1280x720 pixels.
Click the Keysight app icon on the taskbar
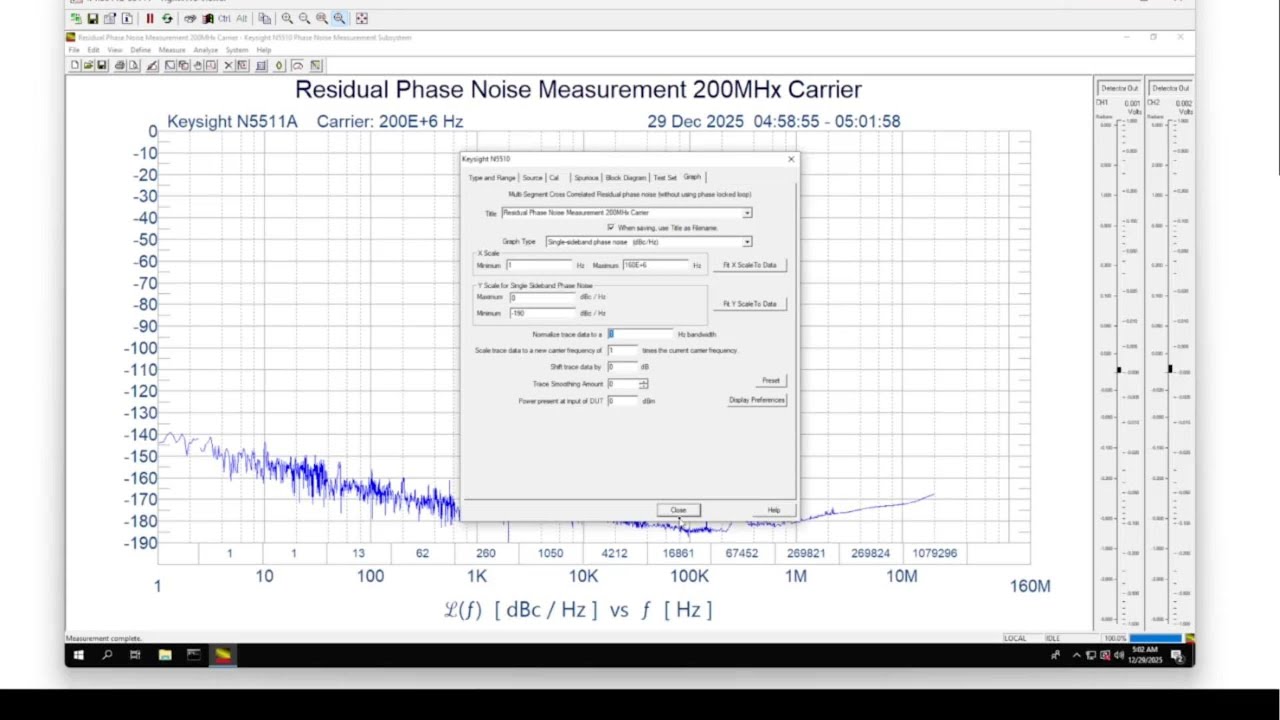click(x=223, y=655)
